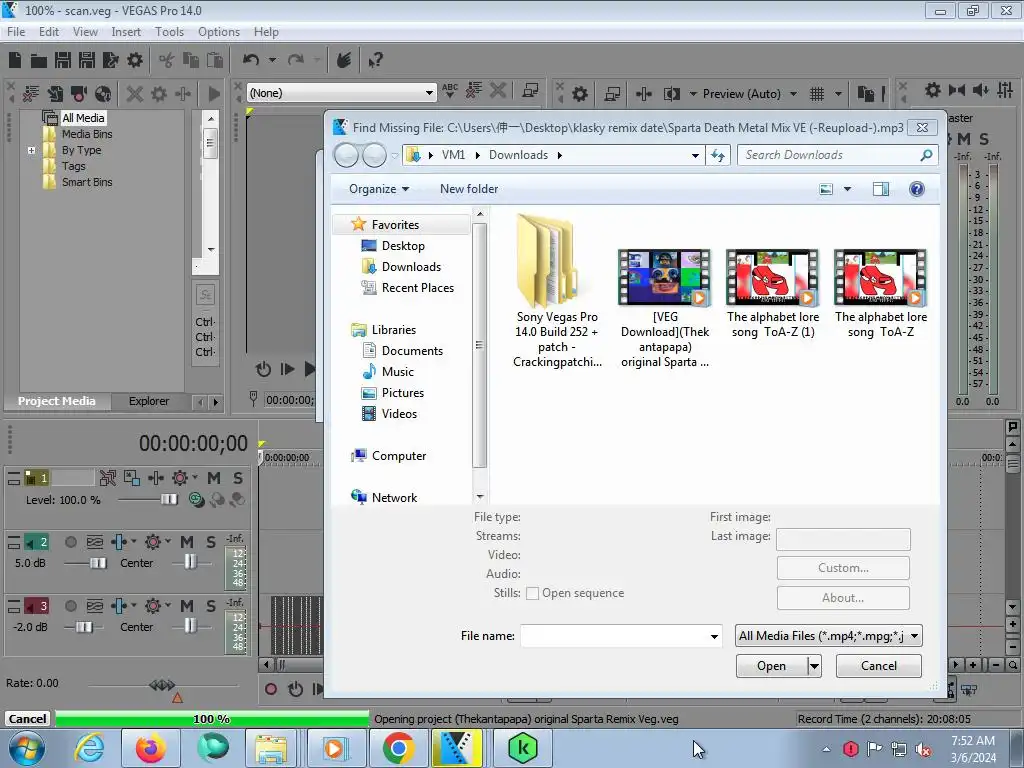The width and height of the screenshot is (1024, 768).
Task: Open Master bus audio properties gear
Action: 933,90
